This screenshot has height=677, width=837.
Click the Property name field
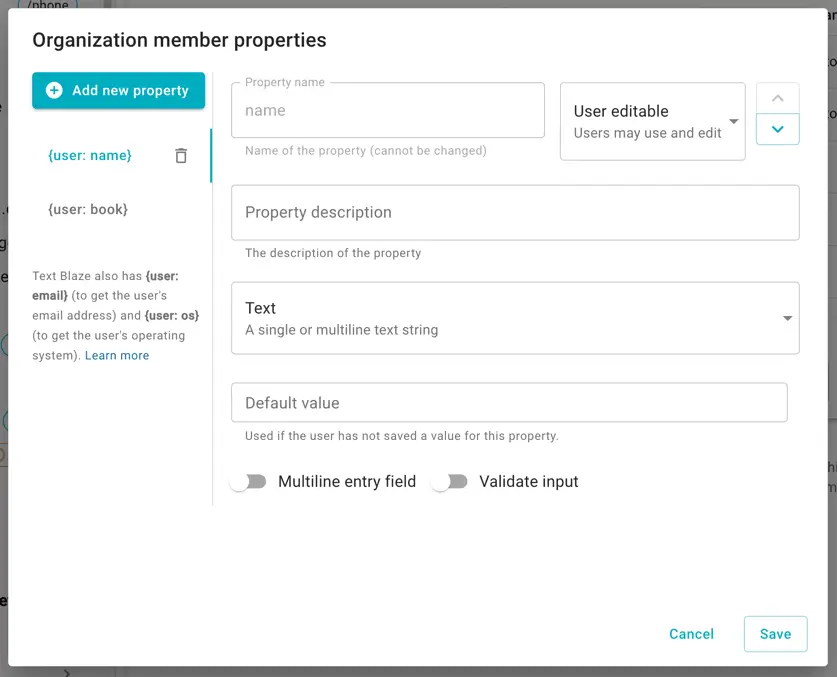pos(387,110)
